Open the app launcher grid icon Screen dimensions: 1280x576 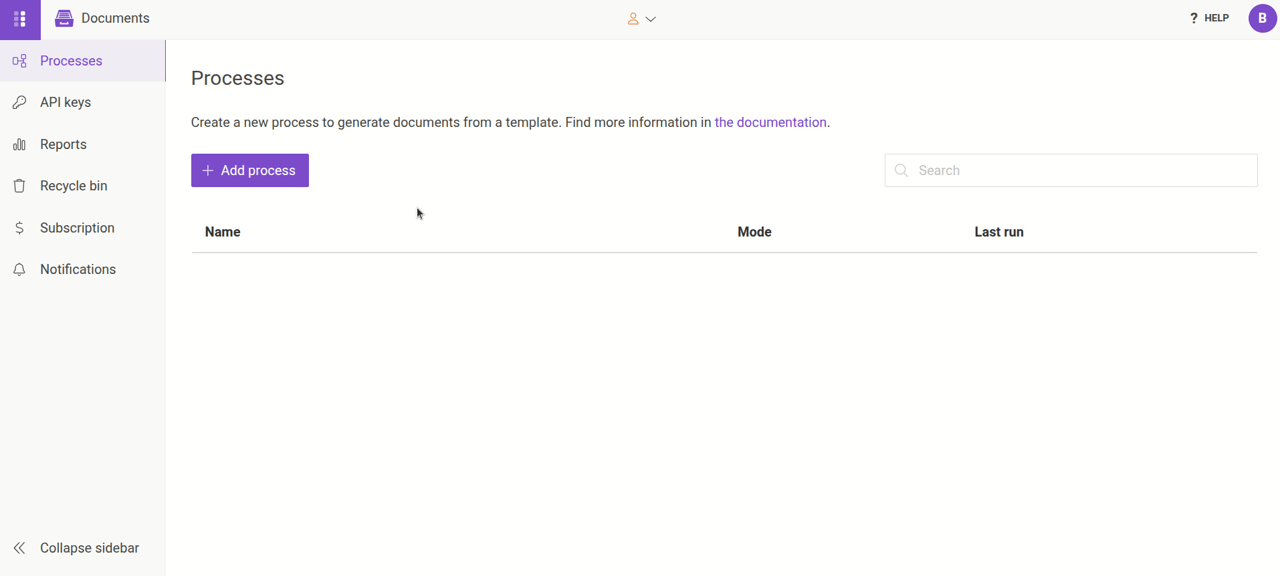point(20,19)
